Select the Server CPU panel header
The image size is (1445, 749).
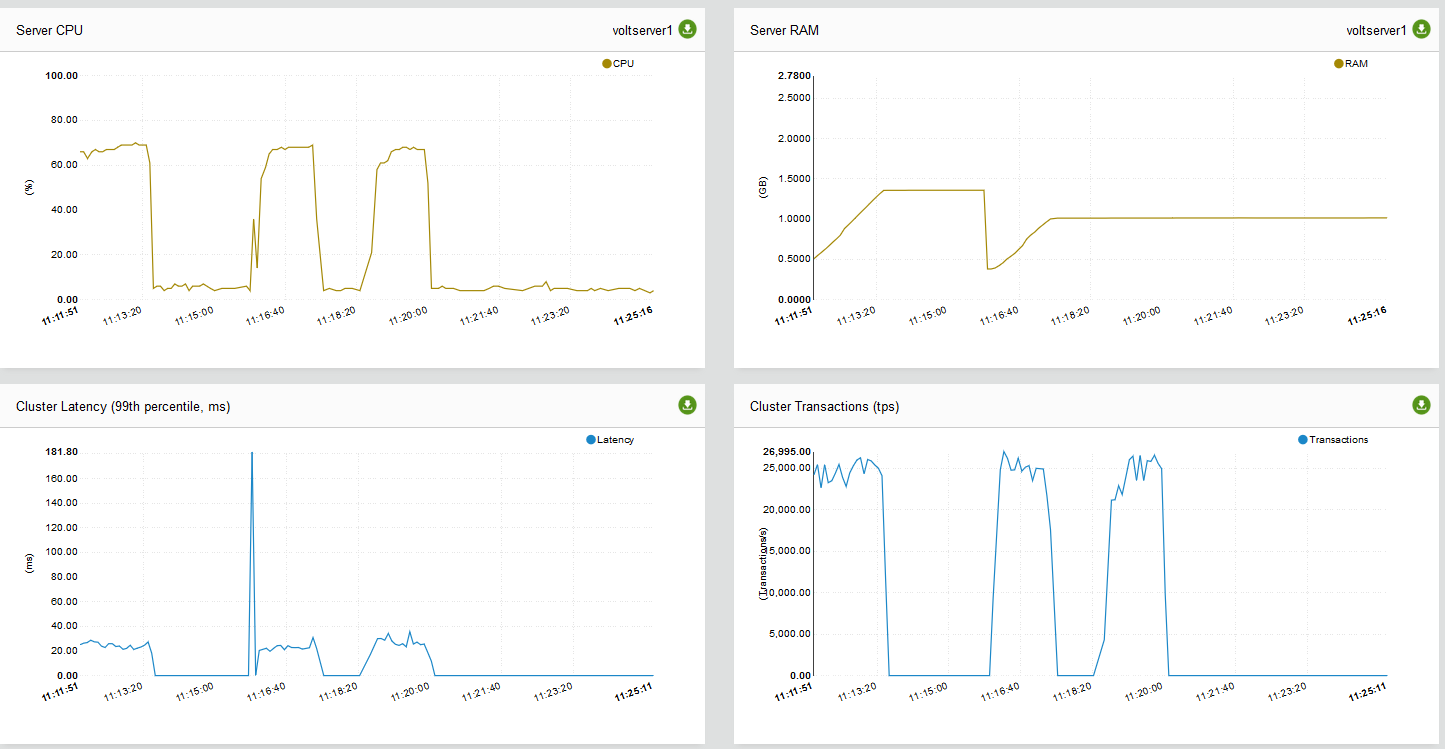(48, 29)
